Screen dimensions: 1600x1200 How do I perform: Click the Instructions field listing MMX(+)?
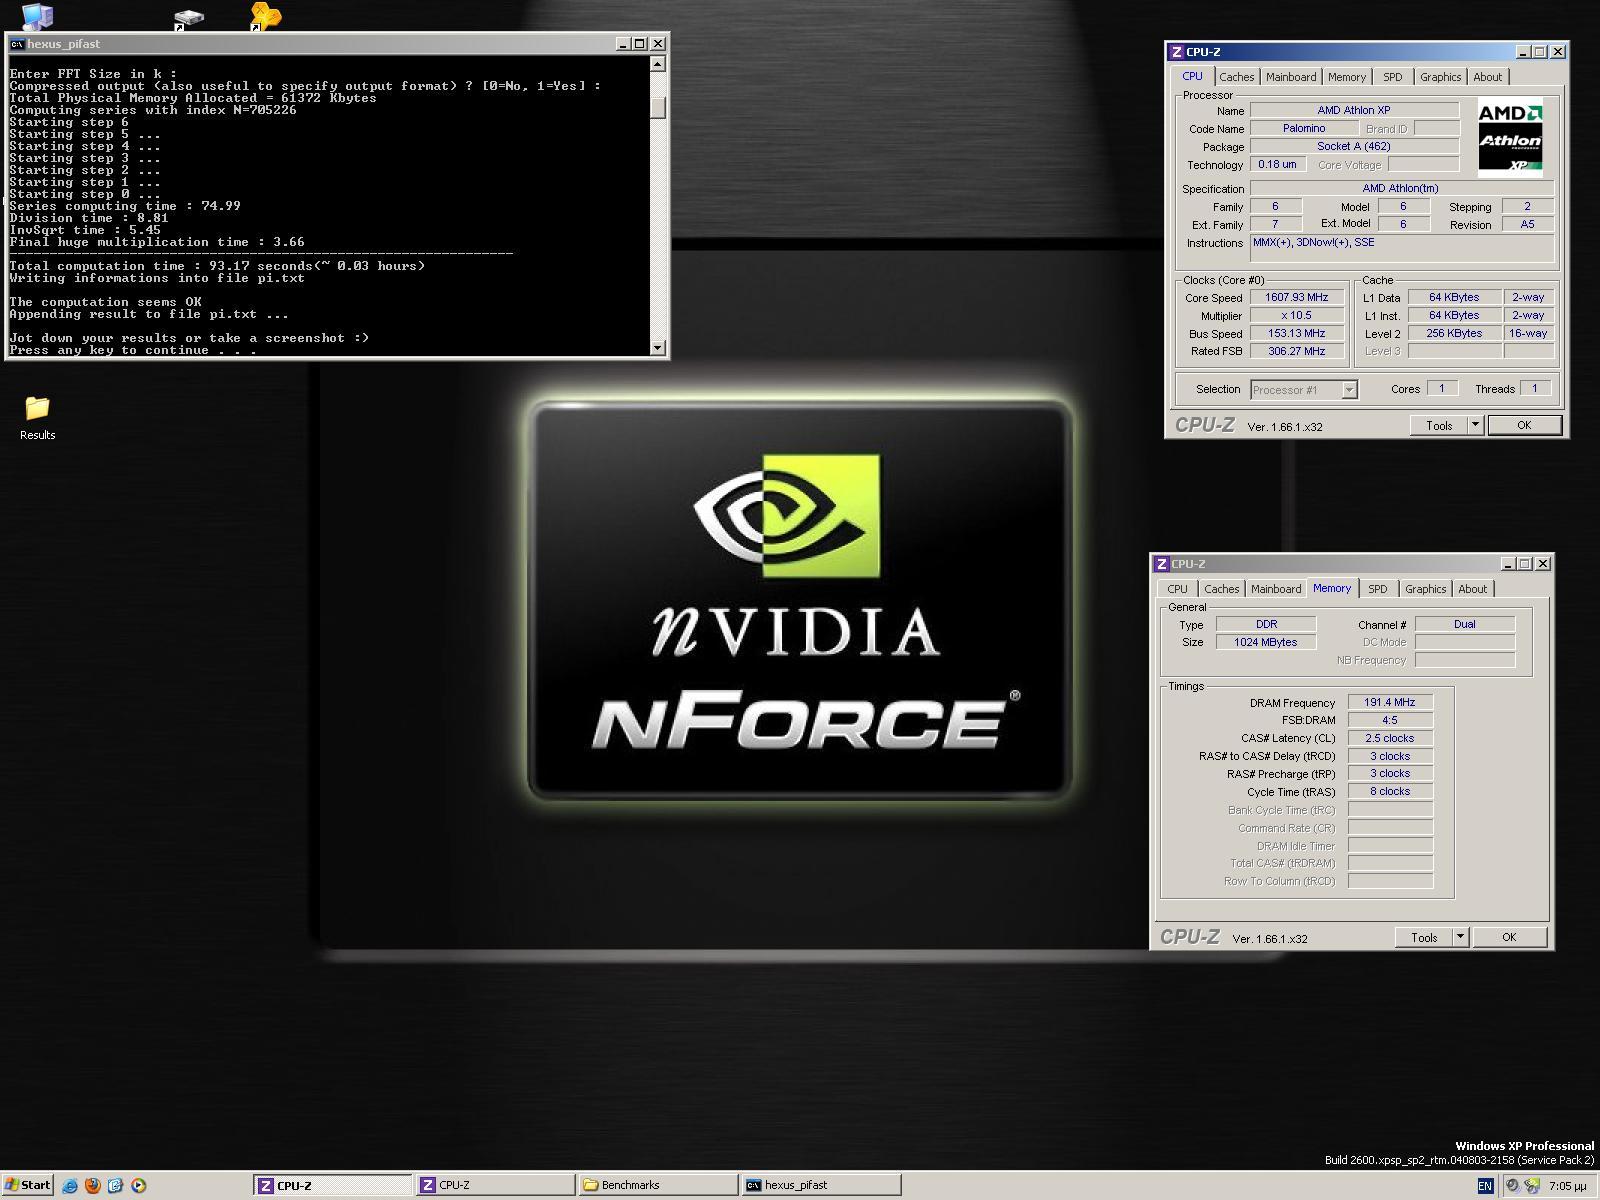(1402, 248)
